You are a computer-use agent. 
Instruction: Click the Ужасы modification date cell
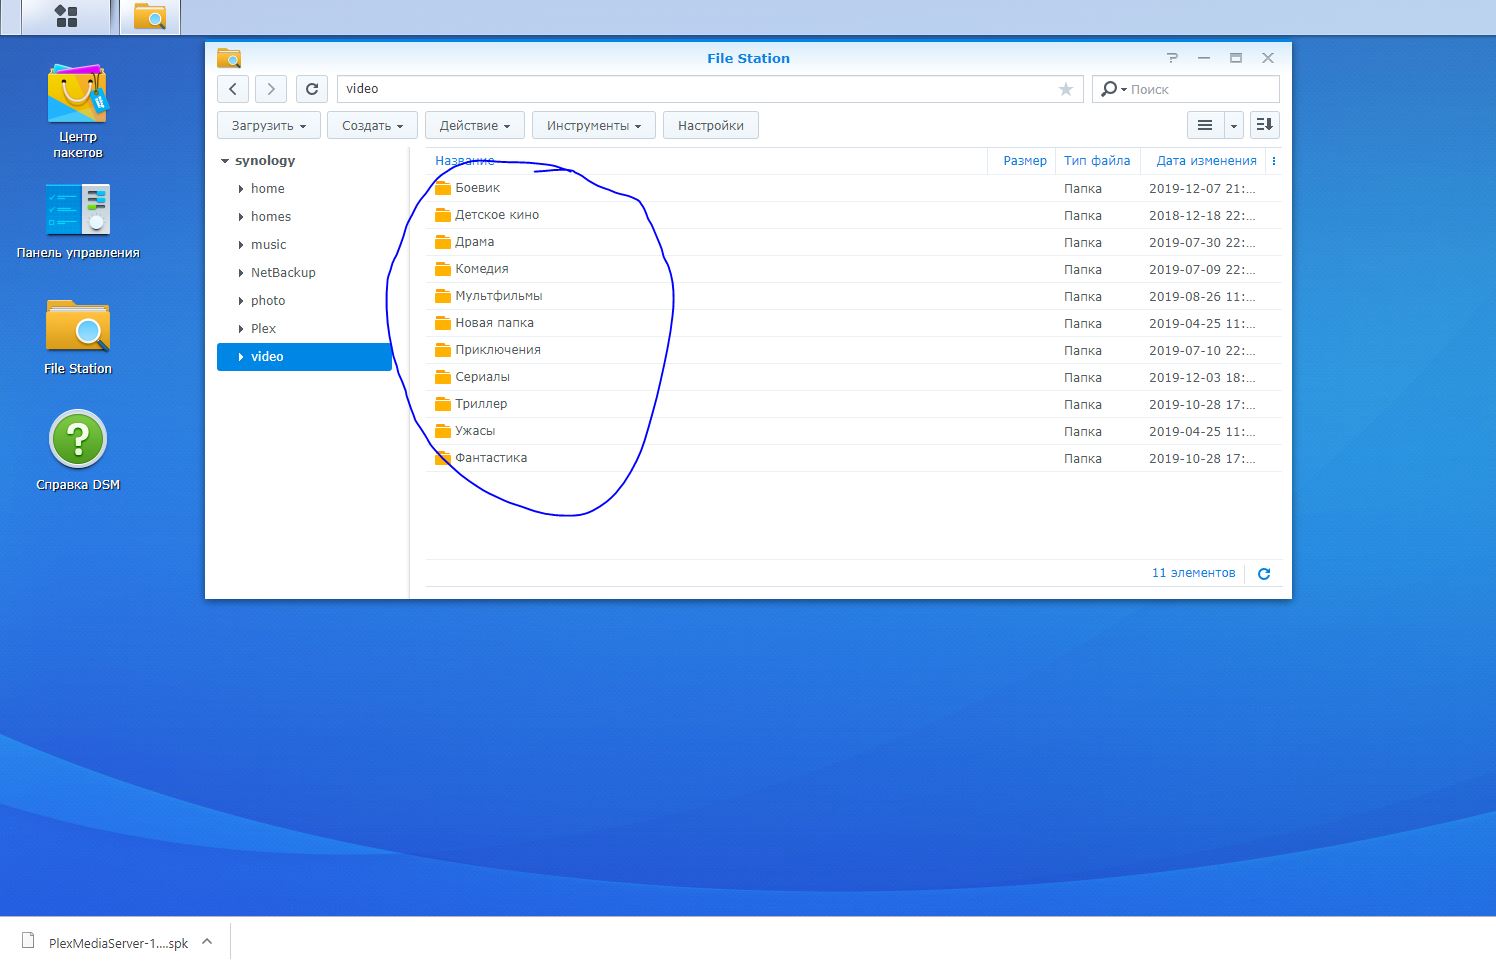pyautogui.click(x=1202, y=431)
